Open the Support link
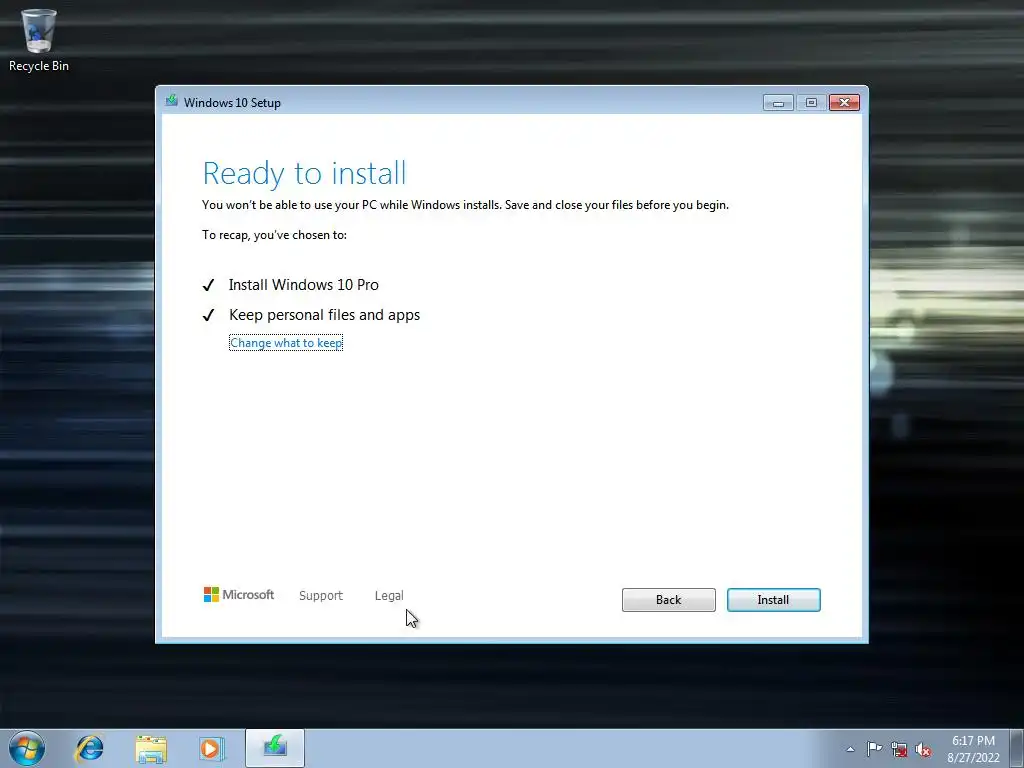The image size is (1024, 768). coord(321,596)
